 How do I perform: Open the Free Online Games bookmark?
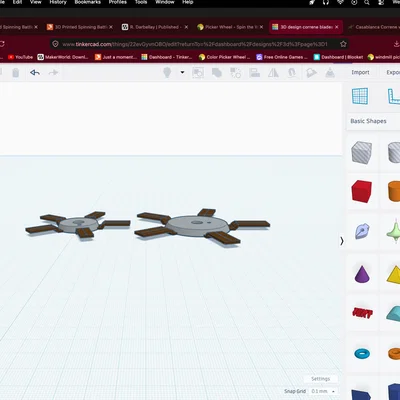[x=282, y=57]
